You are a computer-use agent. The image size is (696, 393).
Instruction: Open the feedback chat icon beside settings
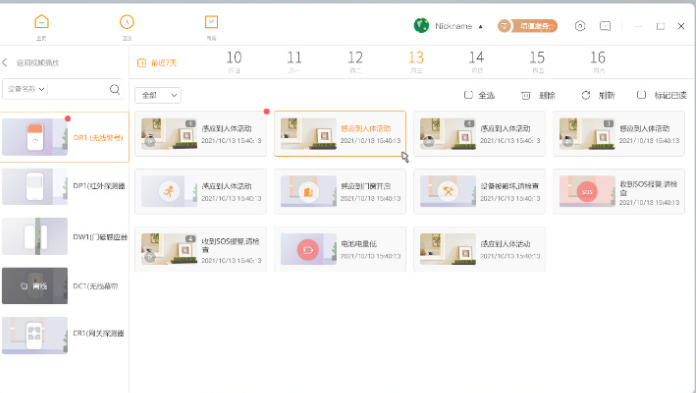point(605,26)
